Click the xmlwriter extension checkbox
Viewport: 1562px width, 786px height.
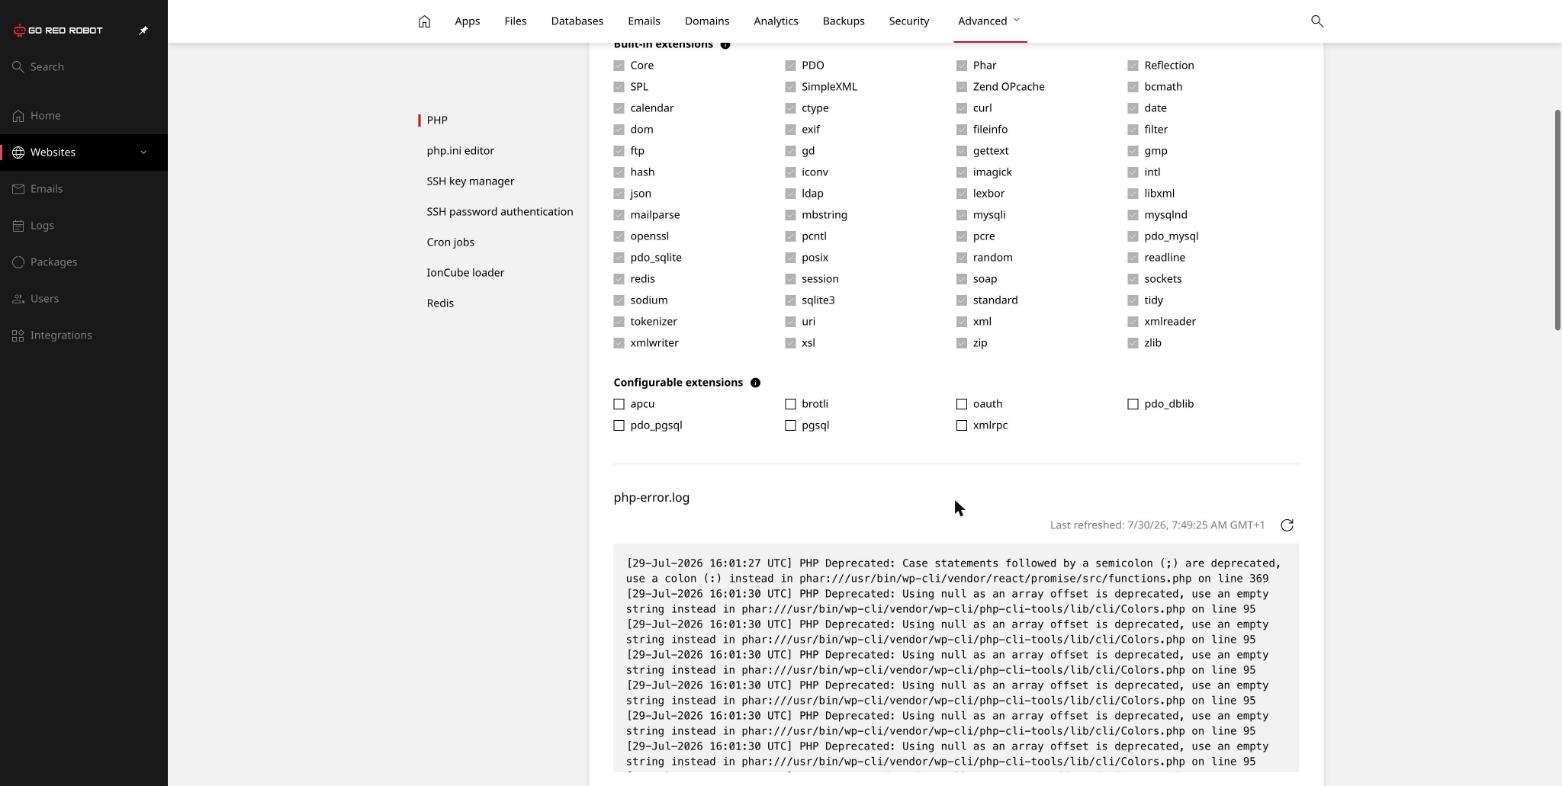(x=619, y=343)
